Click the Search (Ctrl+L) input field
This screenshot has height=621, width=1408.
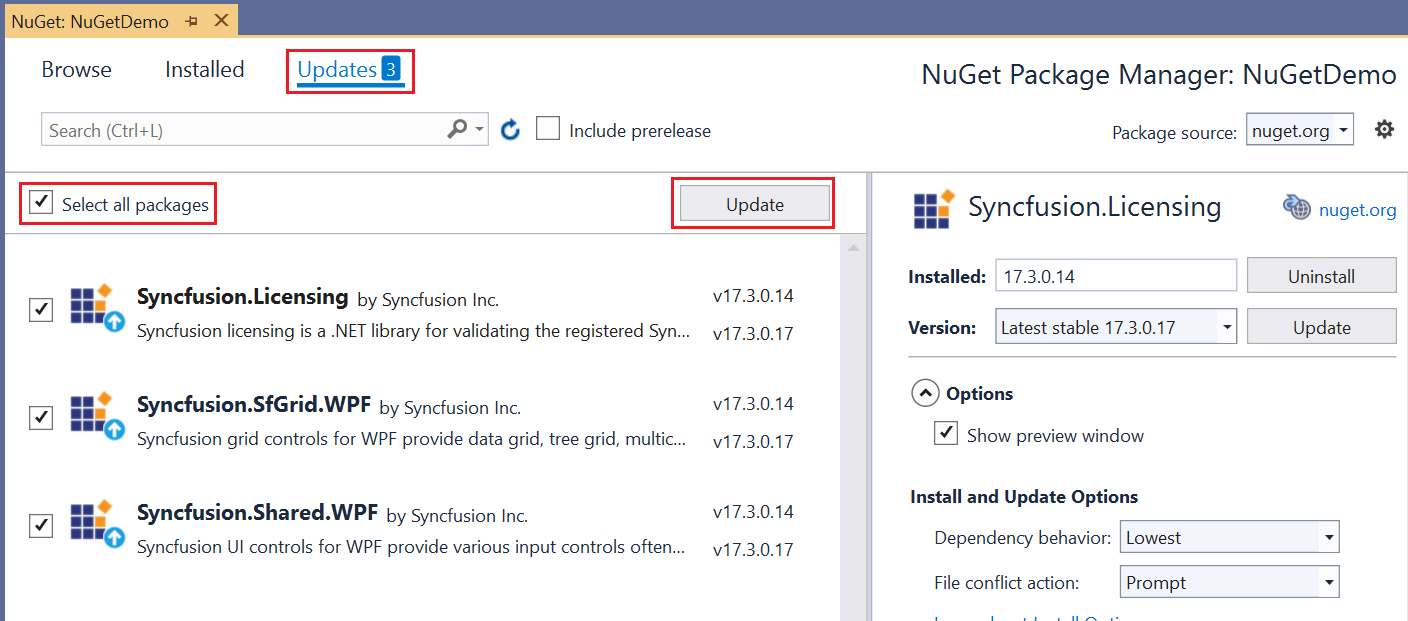coord(240,130)
